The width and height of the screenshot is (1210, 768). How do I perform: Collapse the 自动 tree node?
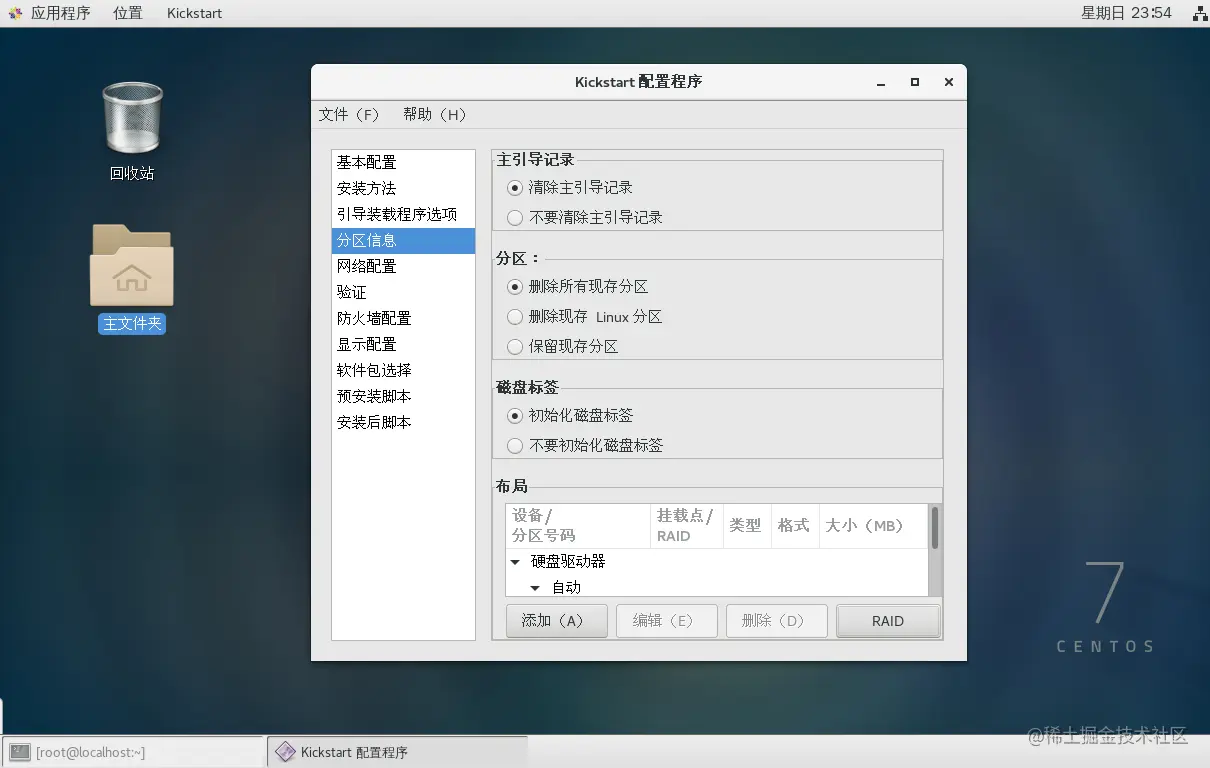pyautogui.click(x=535, y=588)
